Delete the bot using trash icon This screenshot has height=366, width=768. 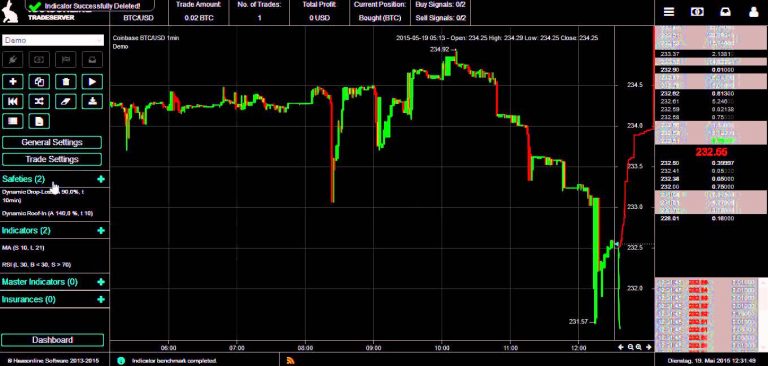66,82
